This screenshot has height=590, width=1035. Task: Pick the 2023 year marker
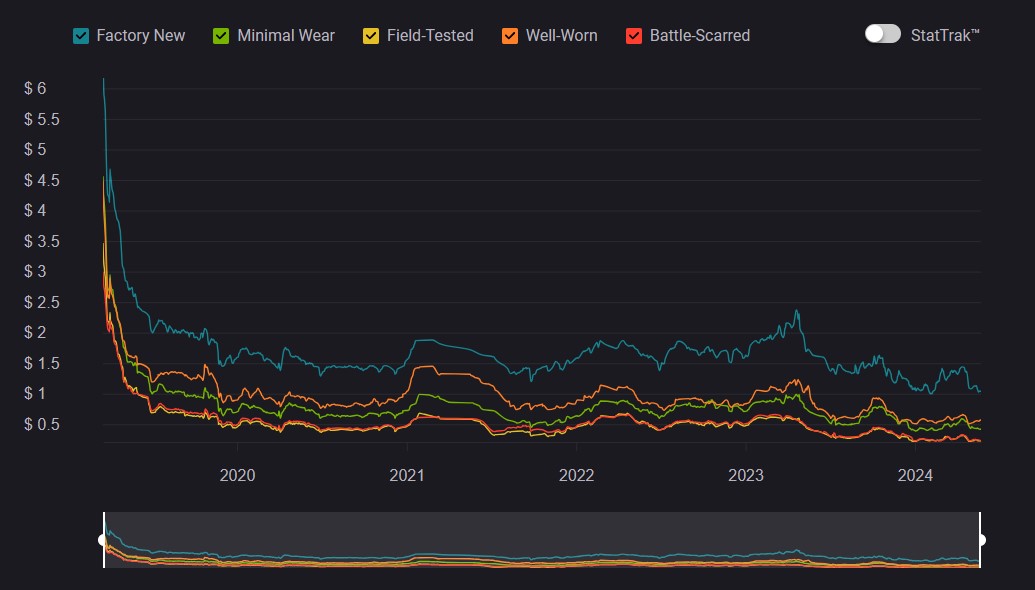point(746,475)
